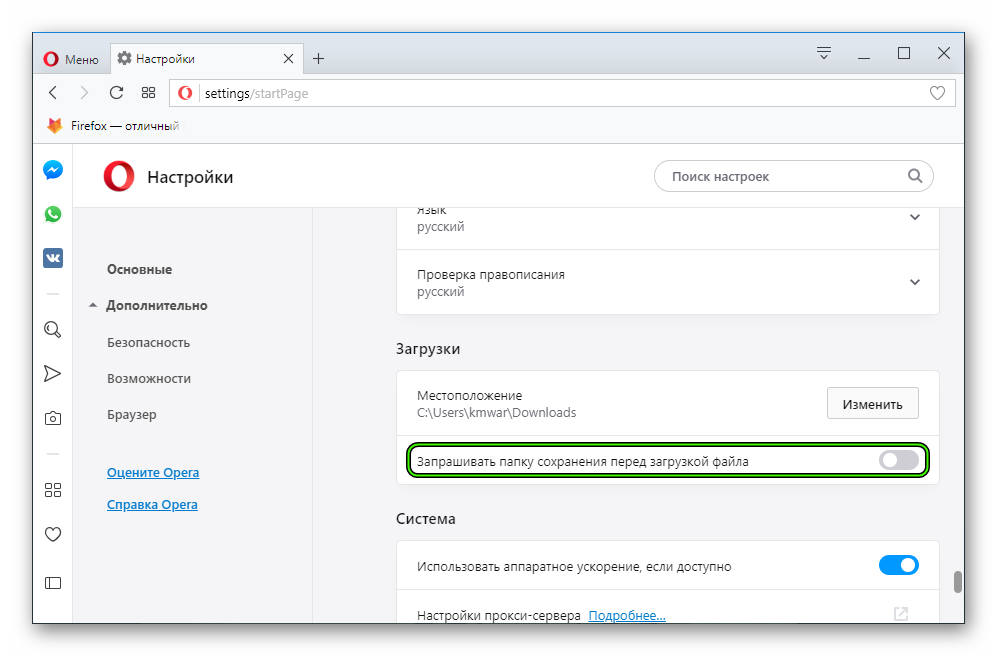Open the Opera Menu button
Viewport: 997px width, 656px height.
[71, 59]
